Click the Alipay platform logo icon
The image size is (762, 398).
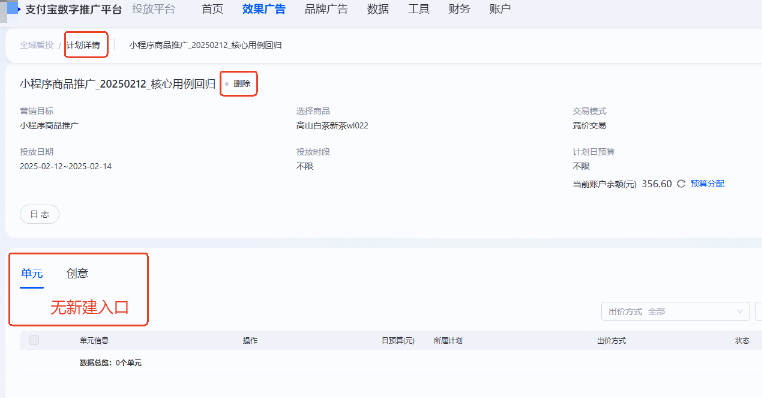click(x=13, y=9)
